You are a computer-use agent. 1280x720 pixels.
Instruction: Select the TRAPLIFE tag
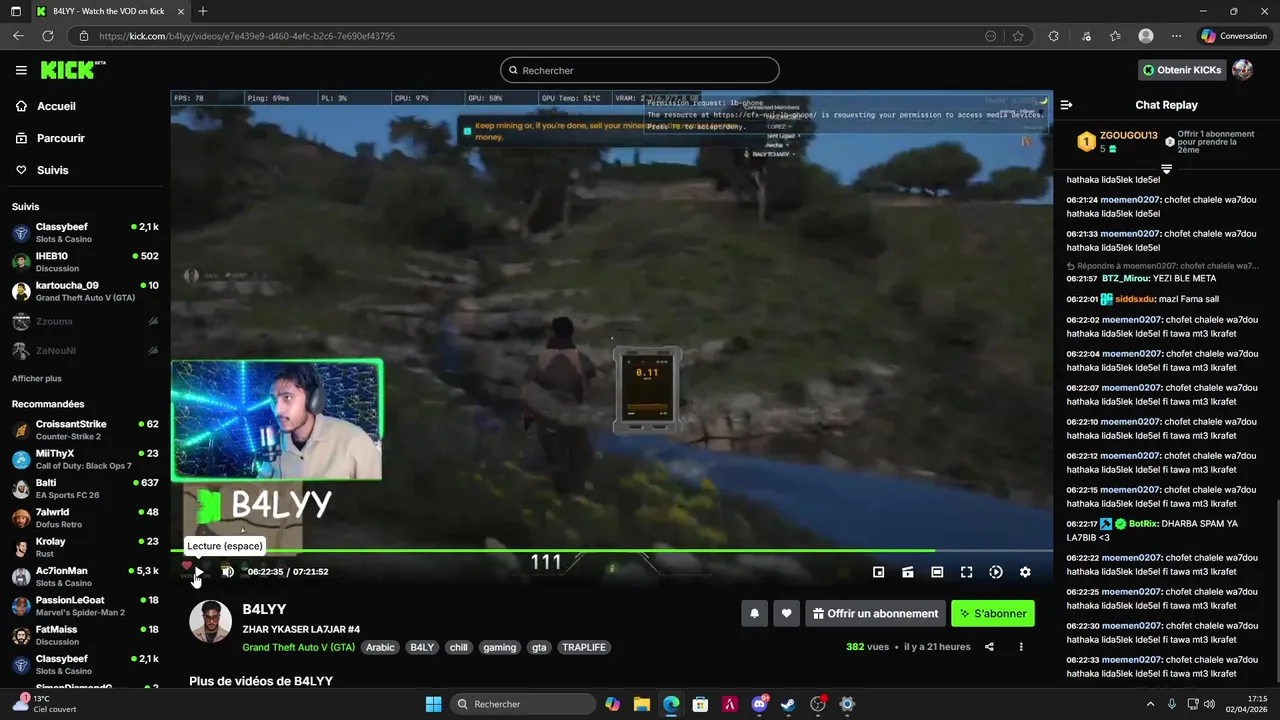[584, 647]
